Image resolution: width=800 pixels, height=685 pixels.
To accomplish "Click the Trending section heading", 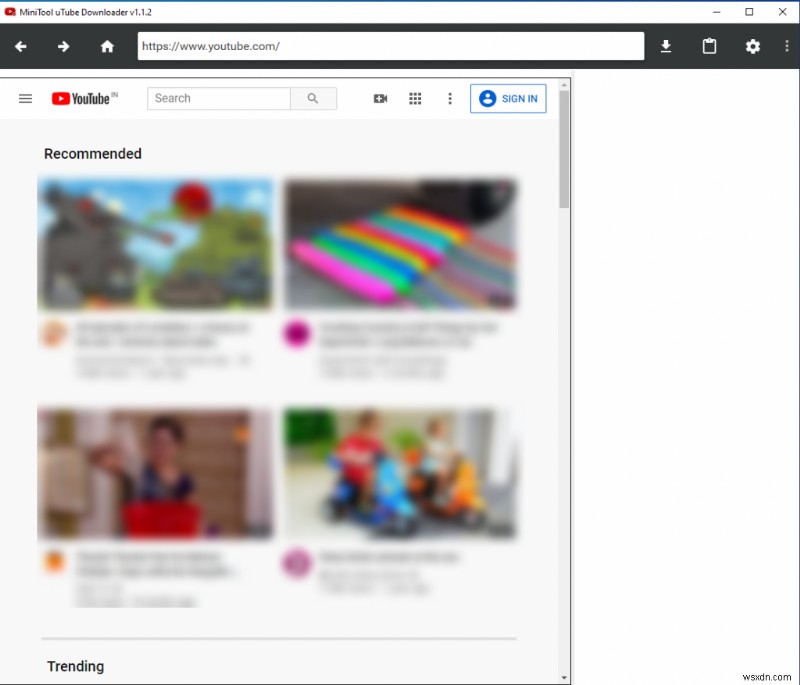I will tap(75, 666).
